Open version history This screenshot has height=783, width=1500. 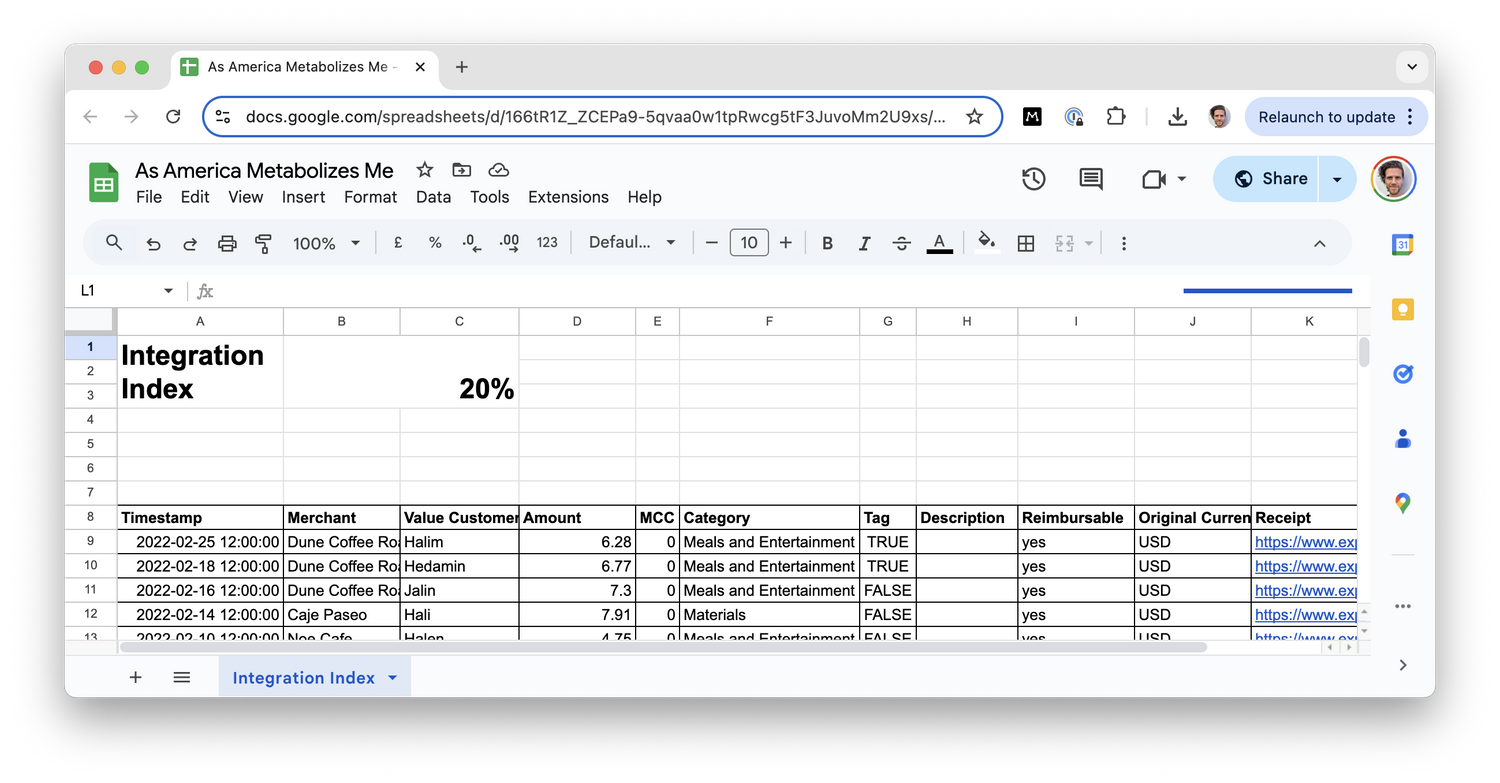pos(1033,178)
